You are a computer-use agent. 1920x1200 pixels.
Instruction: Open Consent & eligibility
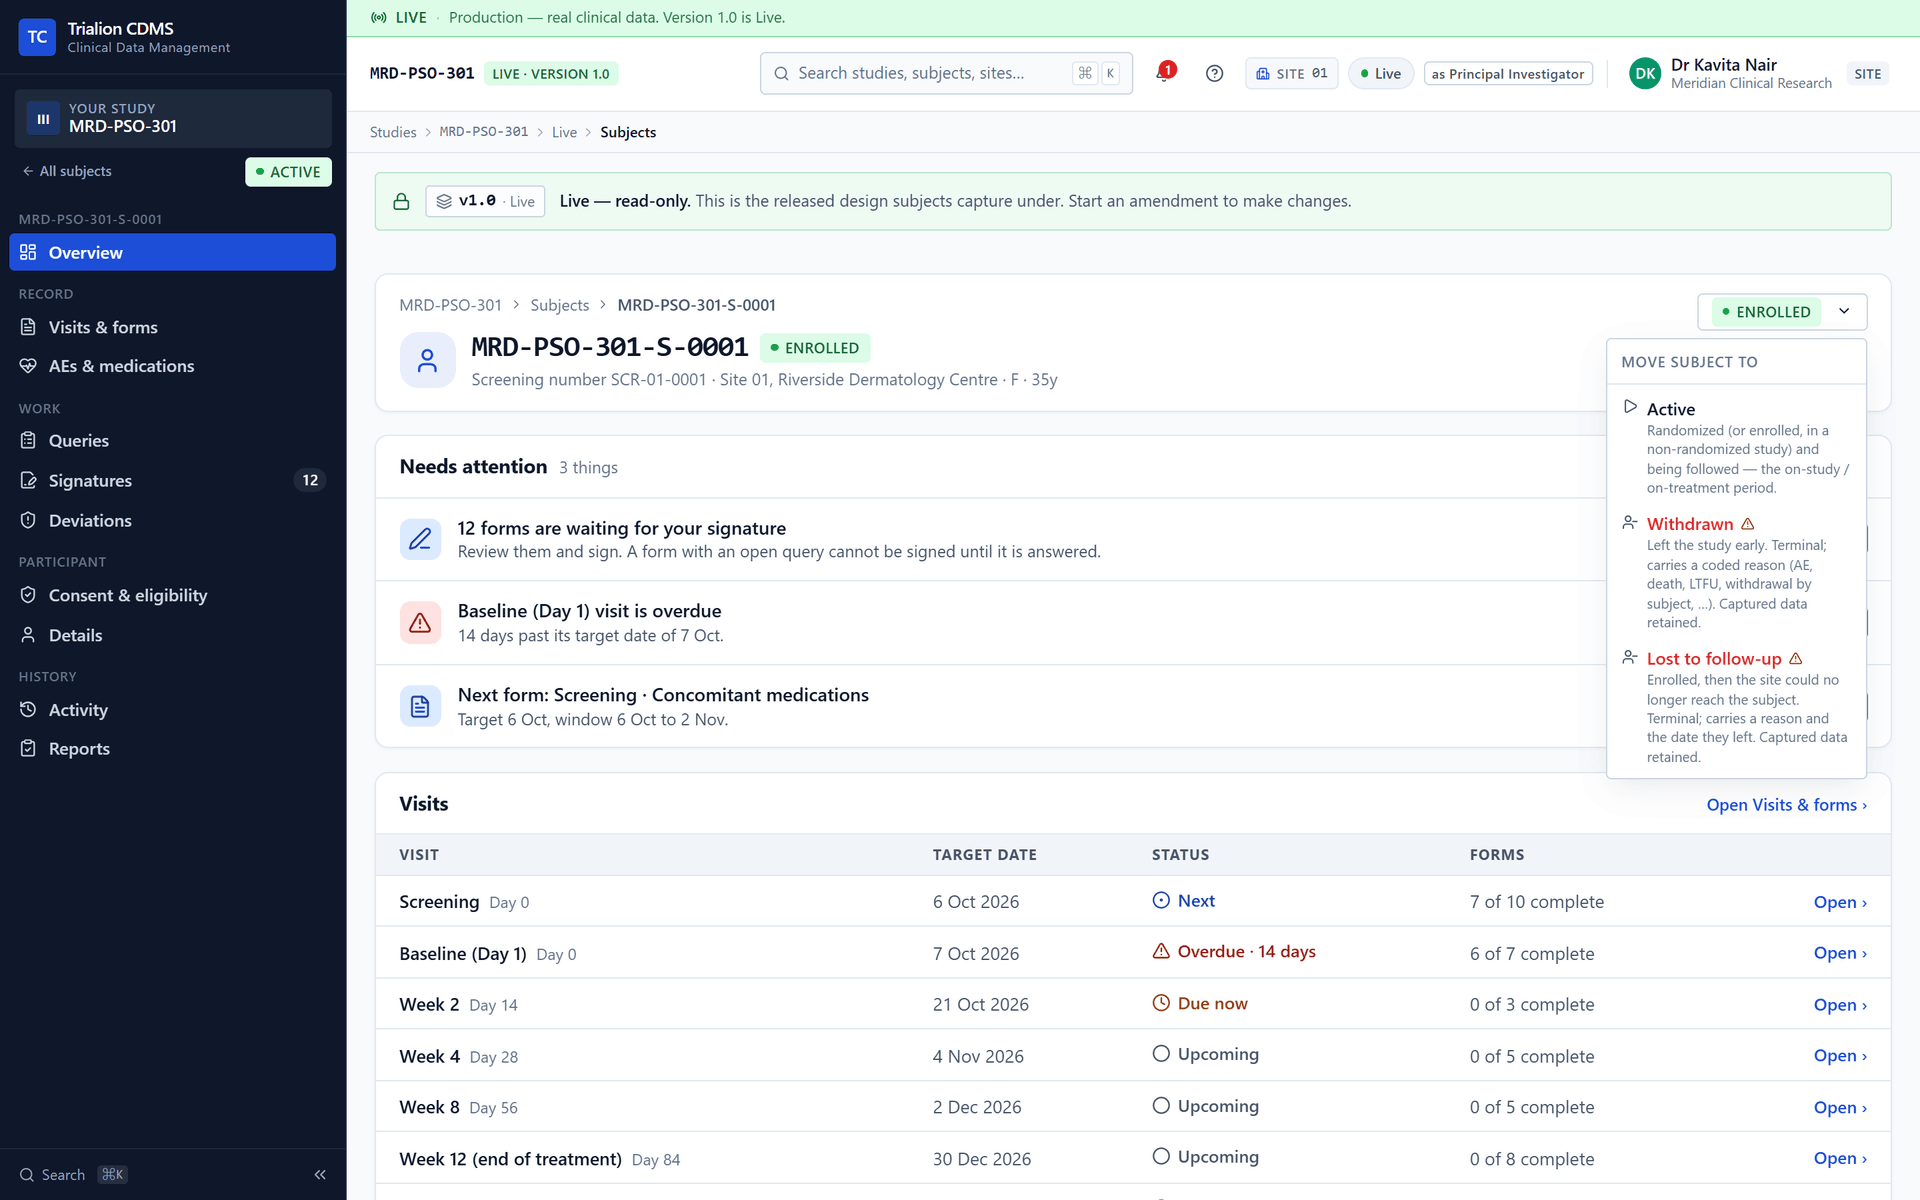tap(172, 596)
